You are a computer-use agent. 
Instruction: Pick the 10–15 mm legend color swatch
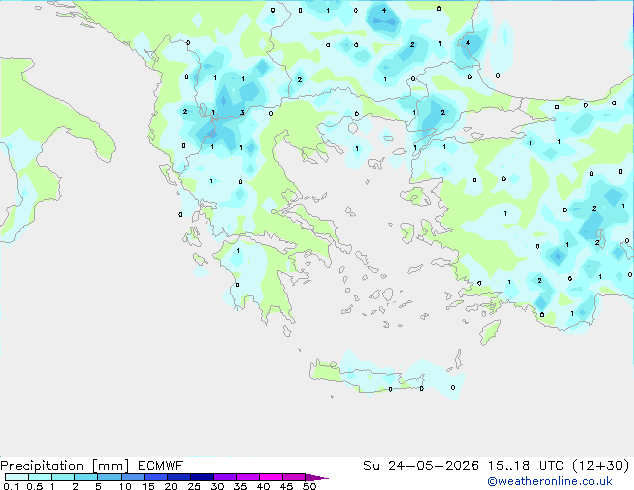[x=132, y=477]
